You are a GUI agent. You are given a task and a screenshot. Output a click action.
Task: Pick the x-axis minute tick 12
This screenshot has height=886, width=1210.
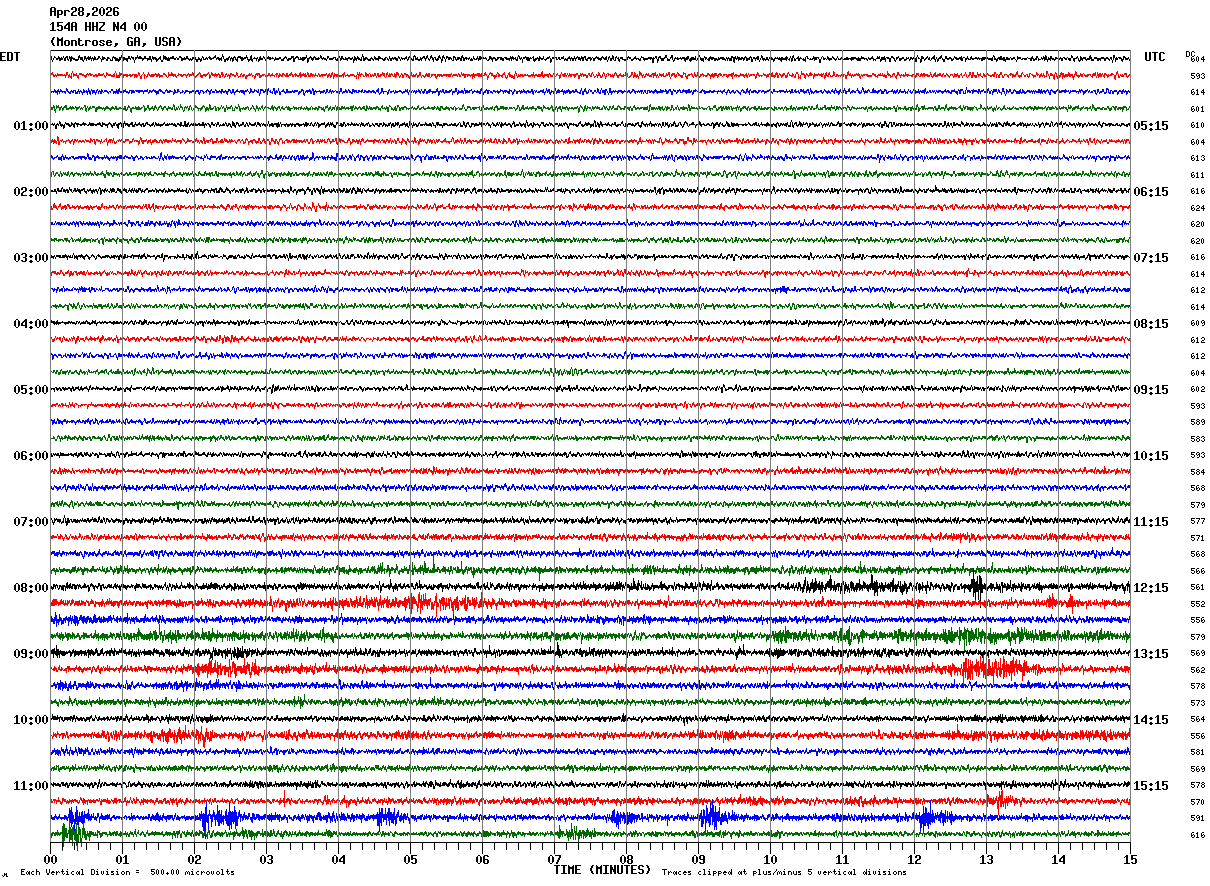point(914,859)
